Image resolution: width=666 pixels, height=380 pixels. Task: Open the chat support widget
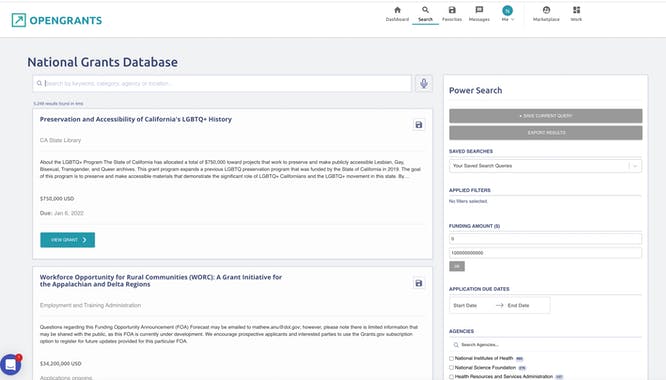[10, 364]
